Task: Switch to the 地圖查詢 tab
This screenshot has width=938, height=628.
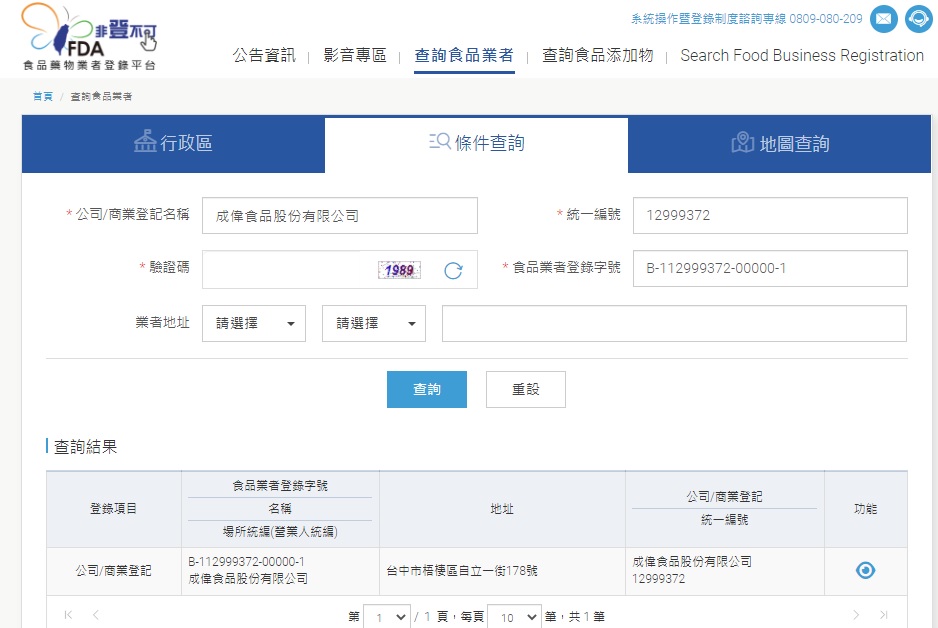Action: (780, 144)
